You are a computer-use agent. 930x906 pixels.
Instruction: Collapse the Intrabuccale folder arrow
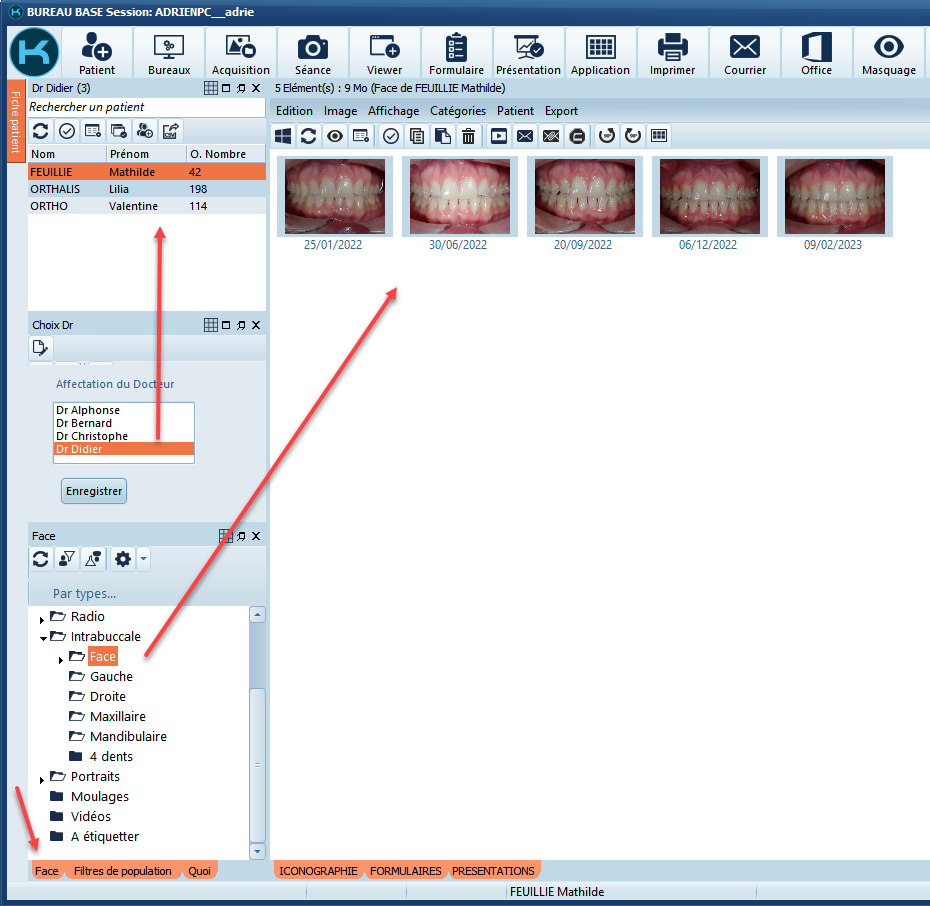tap(43, 637)
